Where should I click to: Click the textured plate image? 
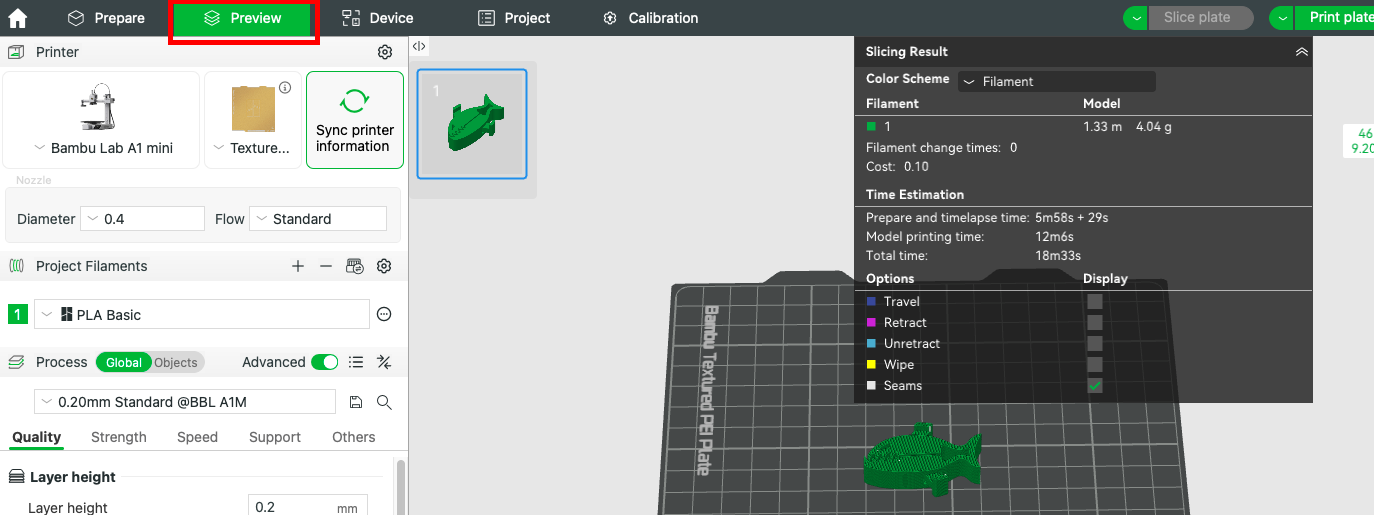pos(253,109)
